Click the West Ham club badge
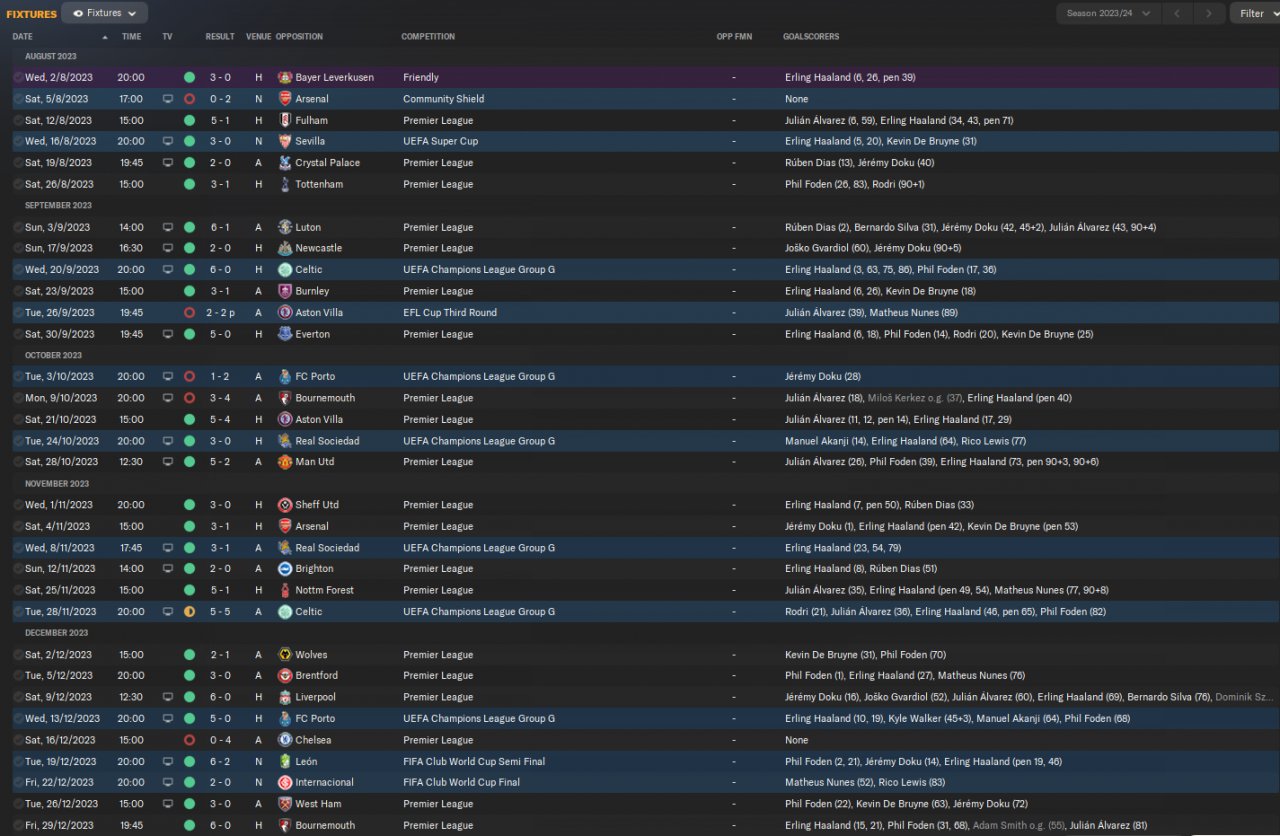This screenshot has width=1280, height=836. tap(285, 804)
